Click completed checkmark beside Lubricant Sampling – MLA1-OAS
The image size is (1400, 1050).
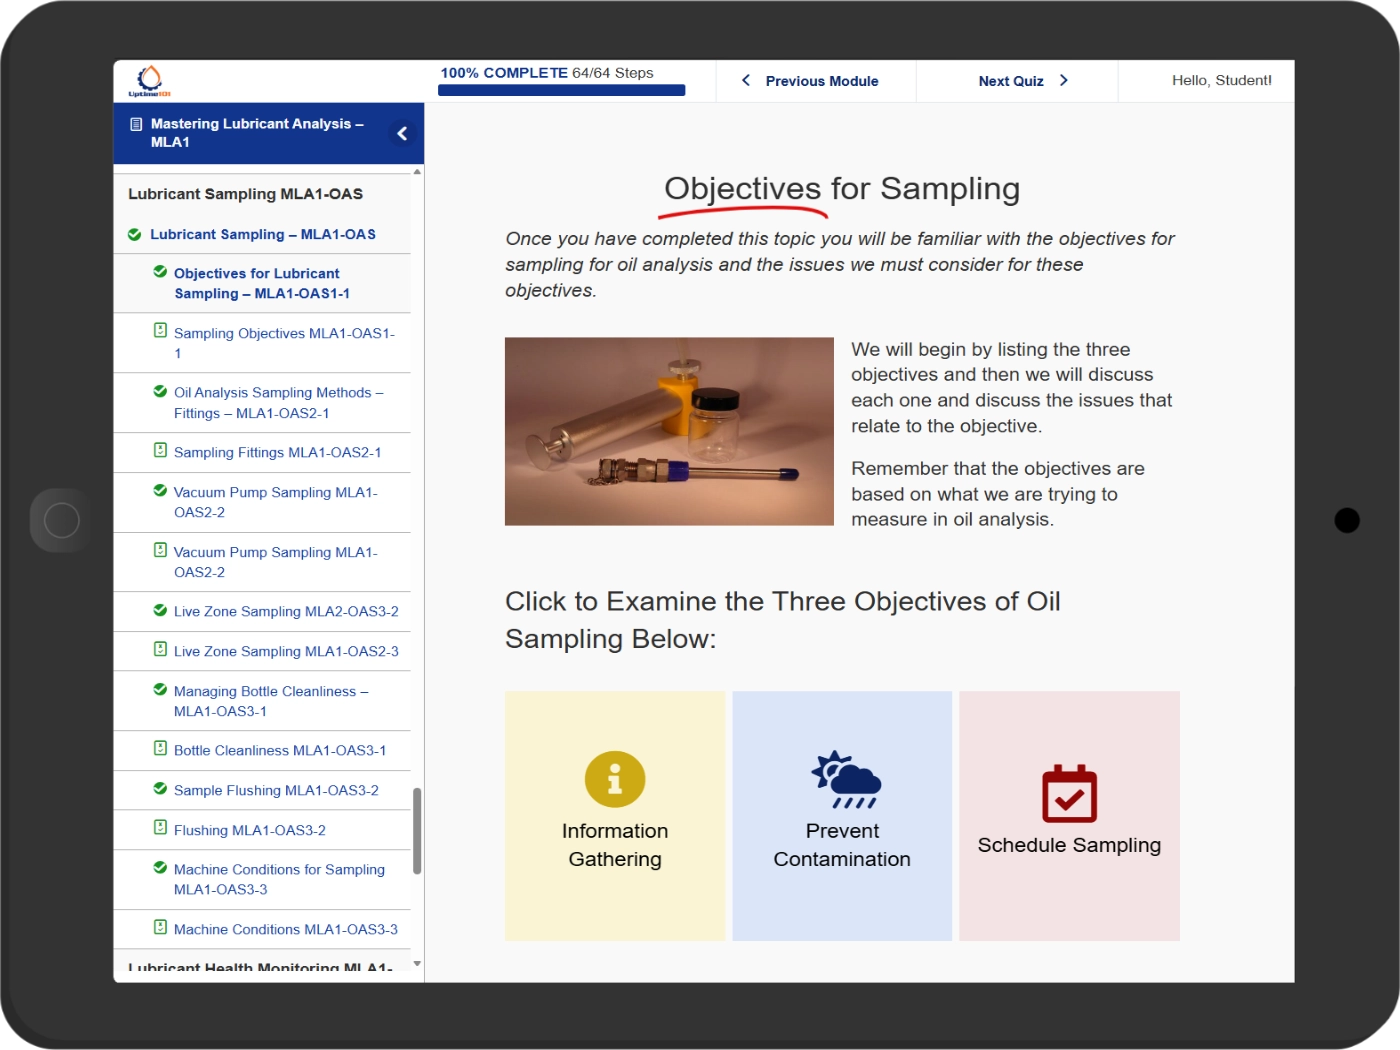pyautogui.click(x=135, y=234)
